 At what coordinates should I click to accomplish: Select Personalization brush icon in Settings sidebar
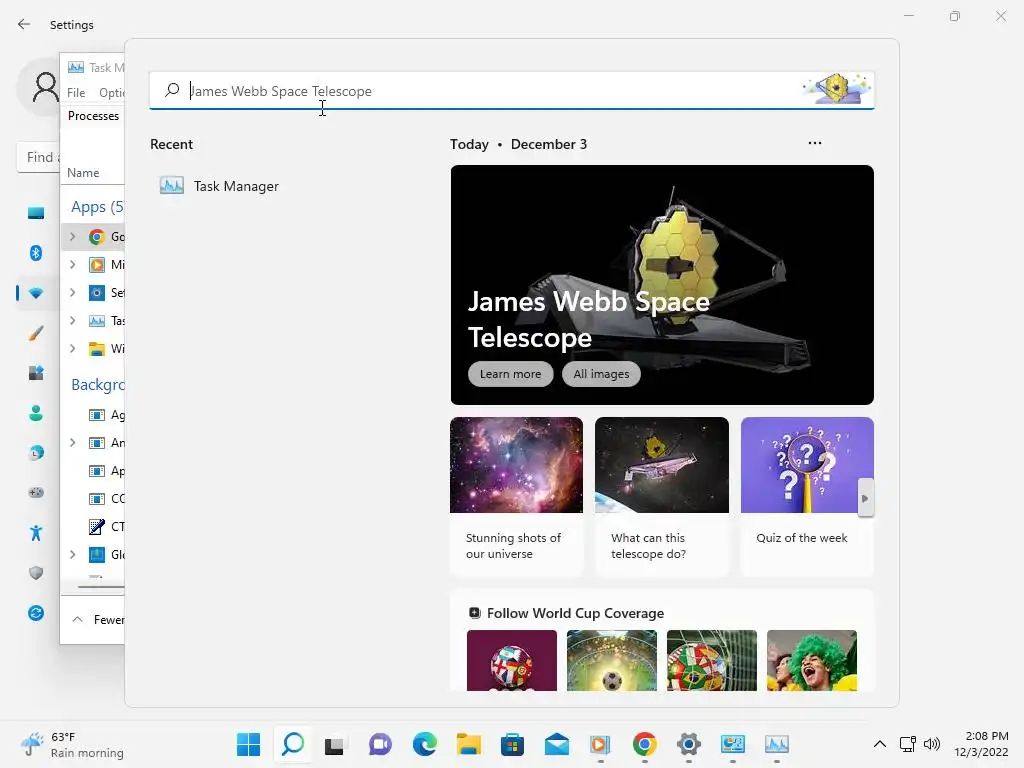coord(36,333)
